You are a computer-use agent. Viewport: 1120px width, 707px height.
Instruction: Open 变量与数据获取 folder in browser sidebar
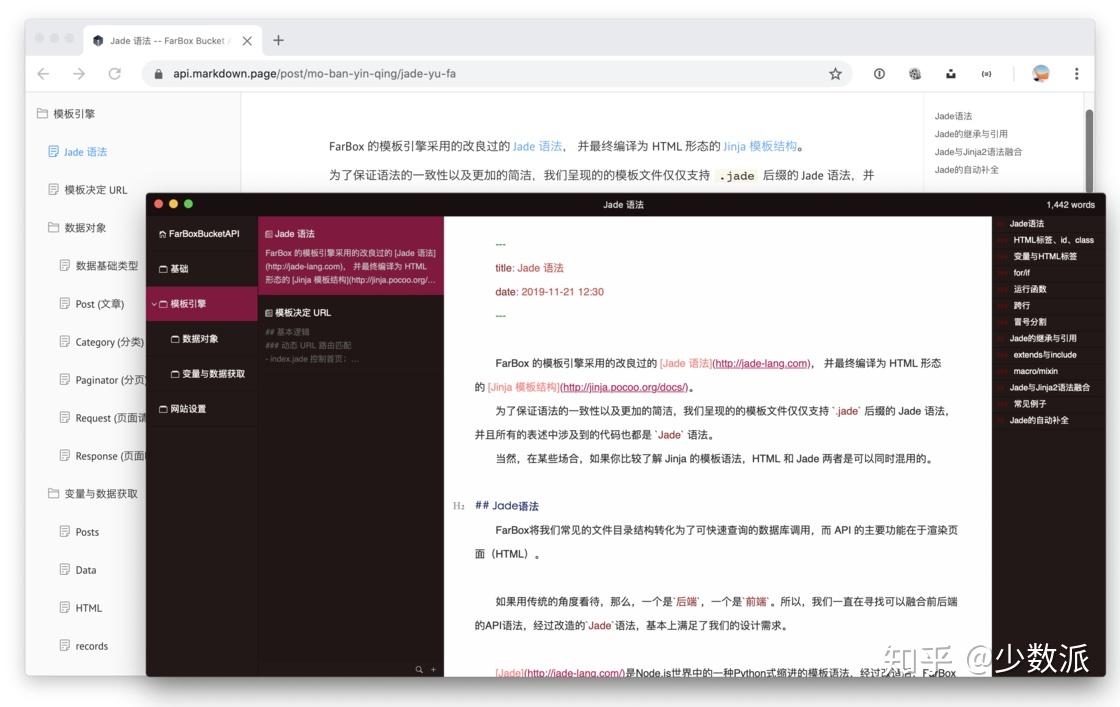pyautogui.click(x=94, y=493)
